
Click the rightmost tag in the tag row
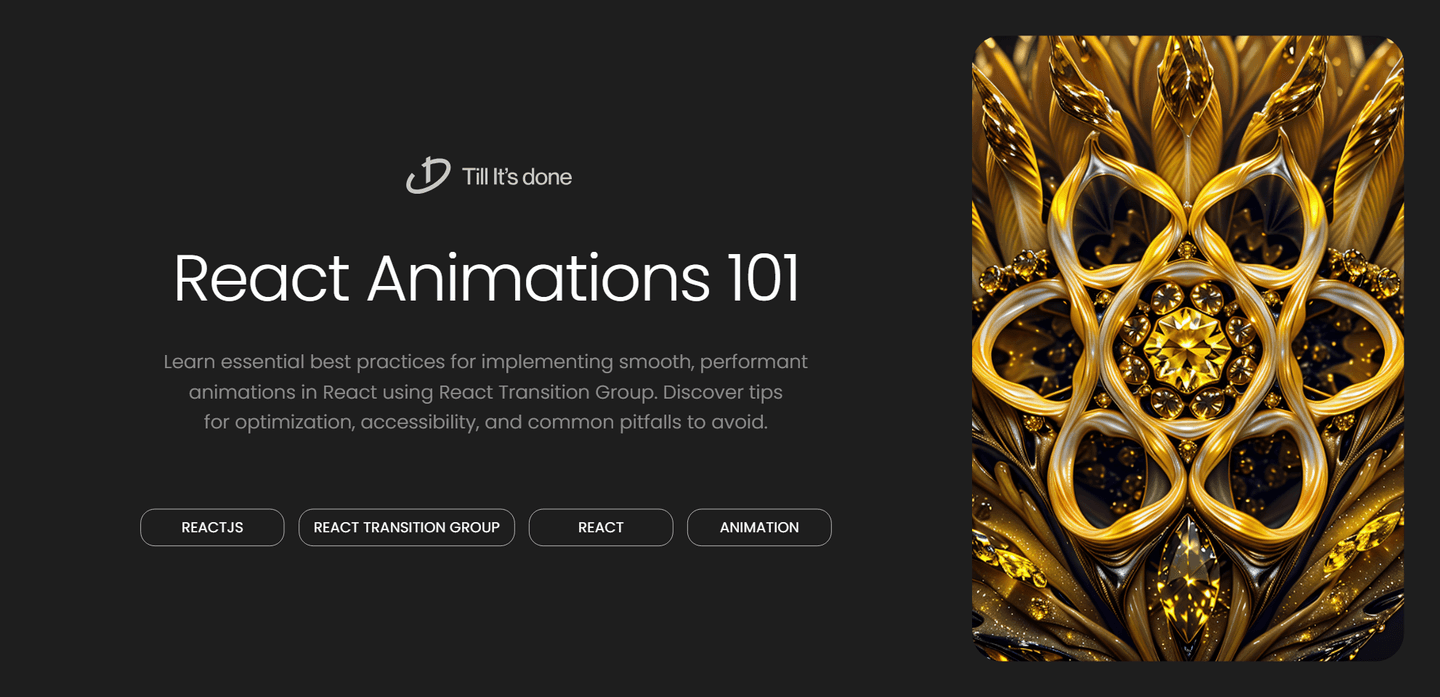coord(759,527)
